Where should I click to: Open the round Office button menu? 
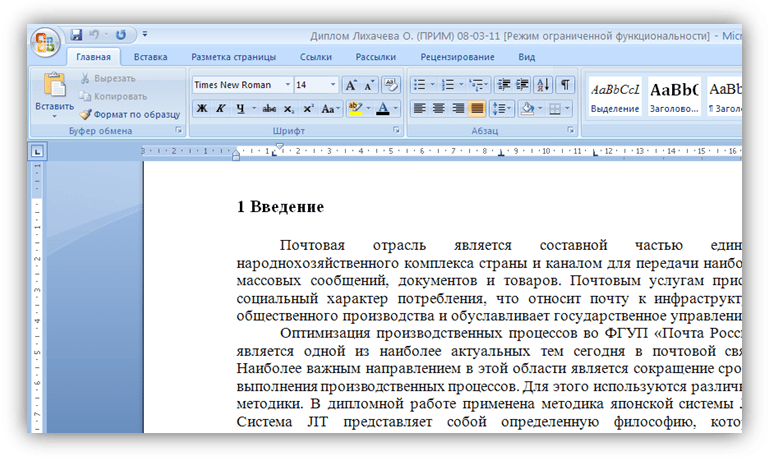tap(45, 43)
